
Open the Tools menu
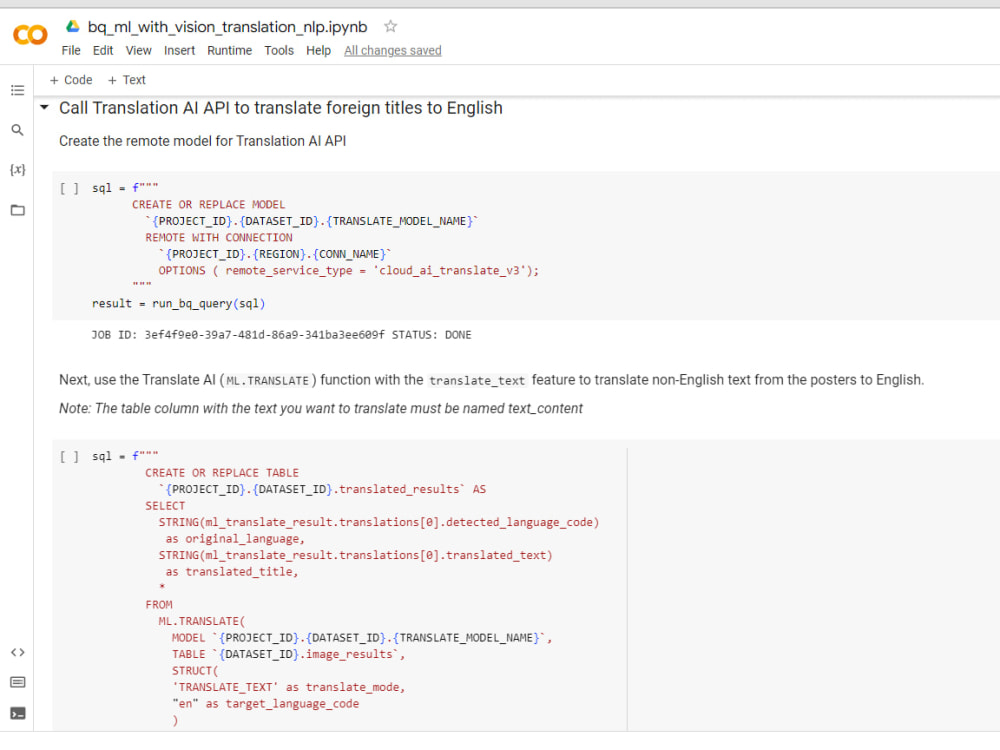(x=279, y=50)
